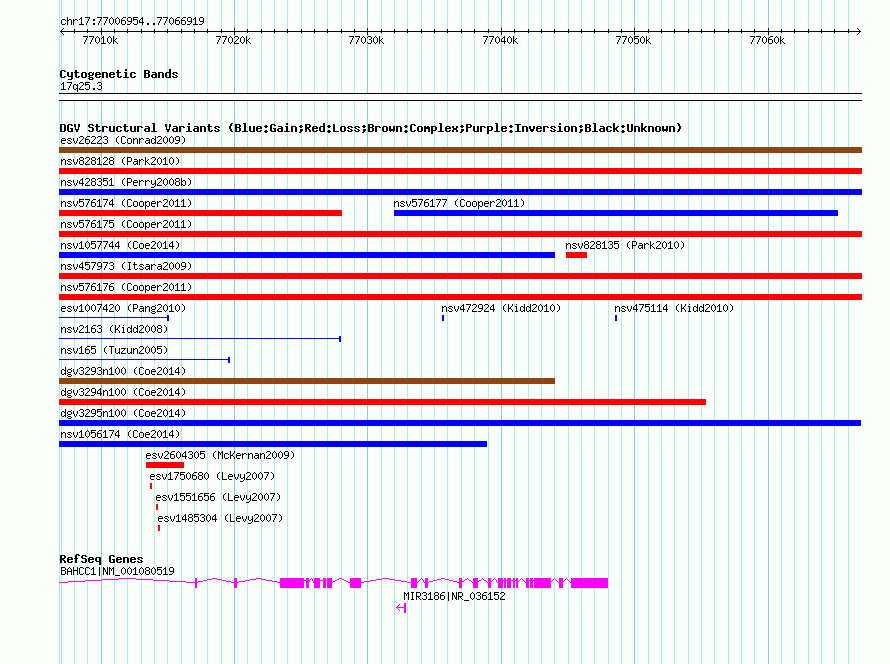Select dgv3294n100 (Coe2014) label

(x=123, y=392)
